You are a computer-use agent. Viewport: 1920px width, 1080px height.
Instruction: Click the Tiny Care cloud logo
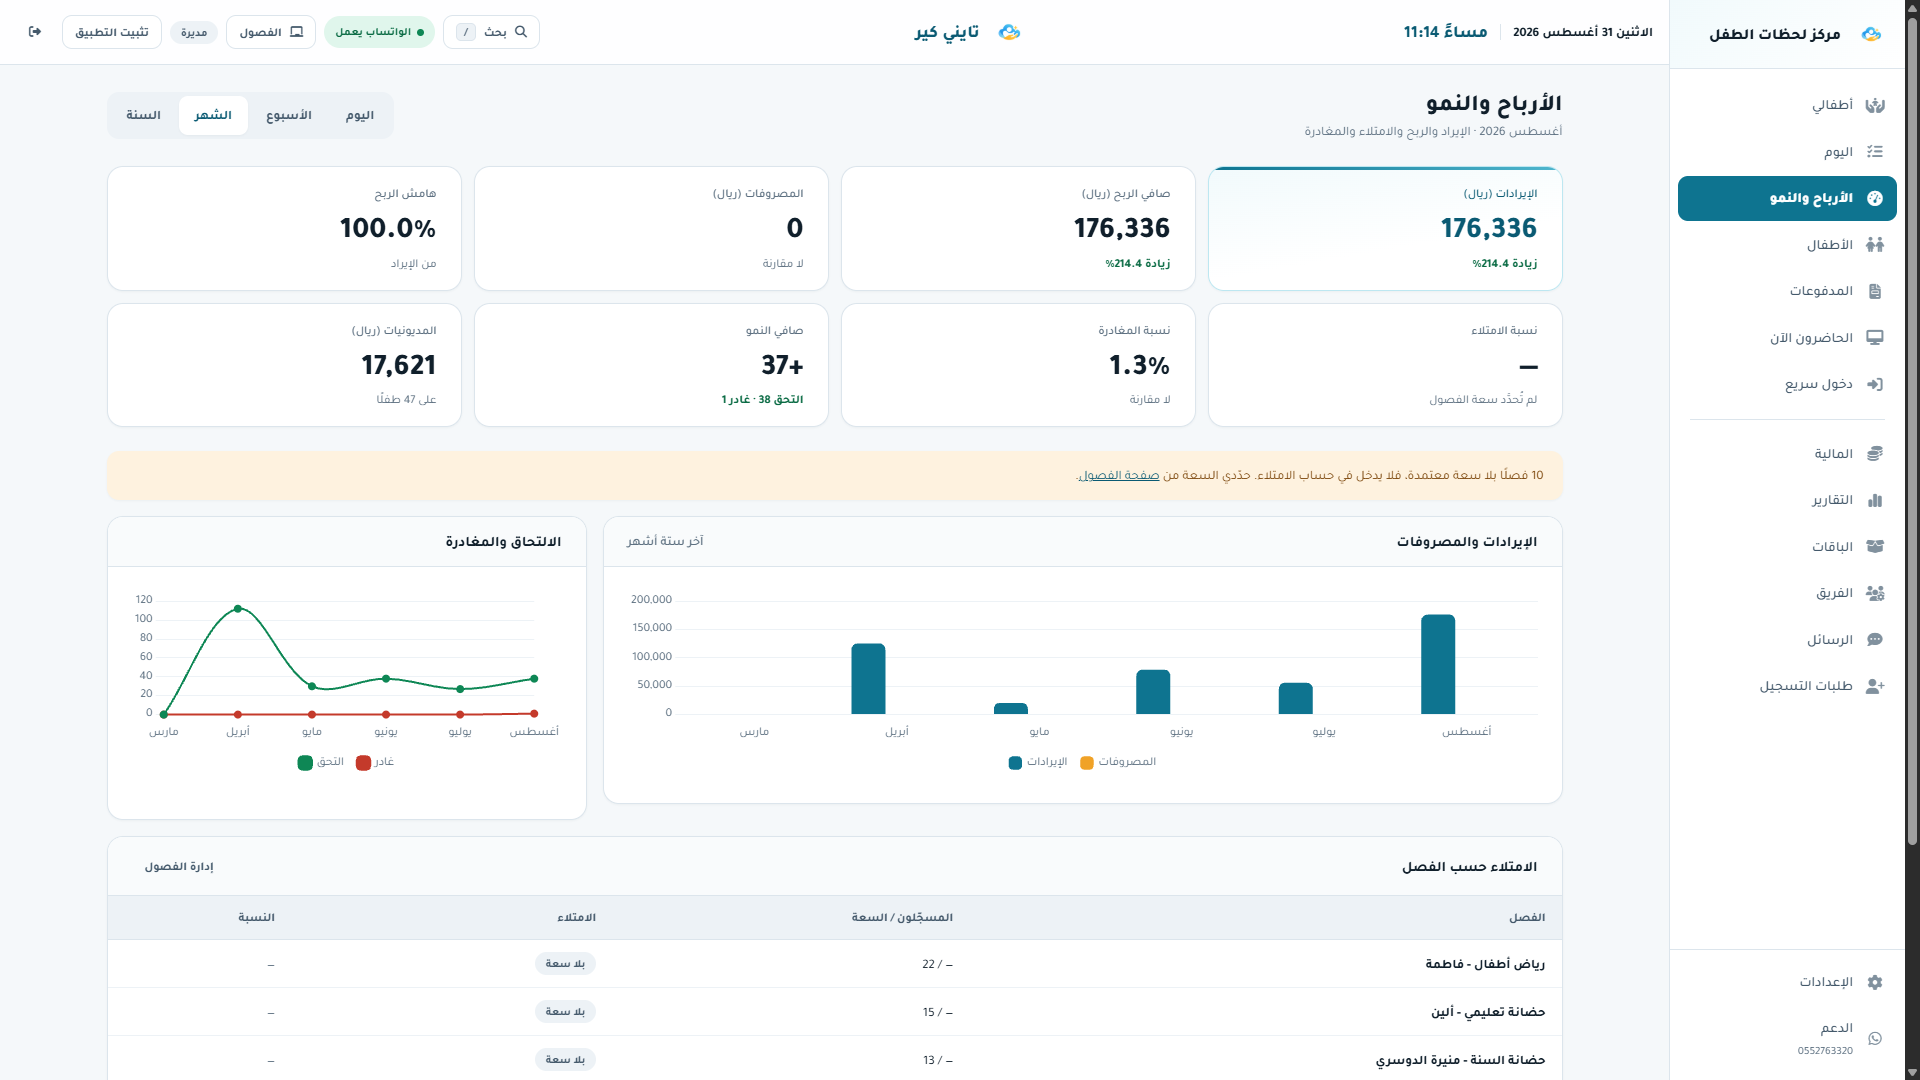pos(1009,32)
